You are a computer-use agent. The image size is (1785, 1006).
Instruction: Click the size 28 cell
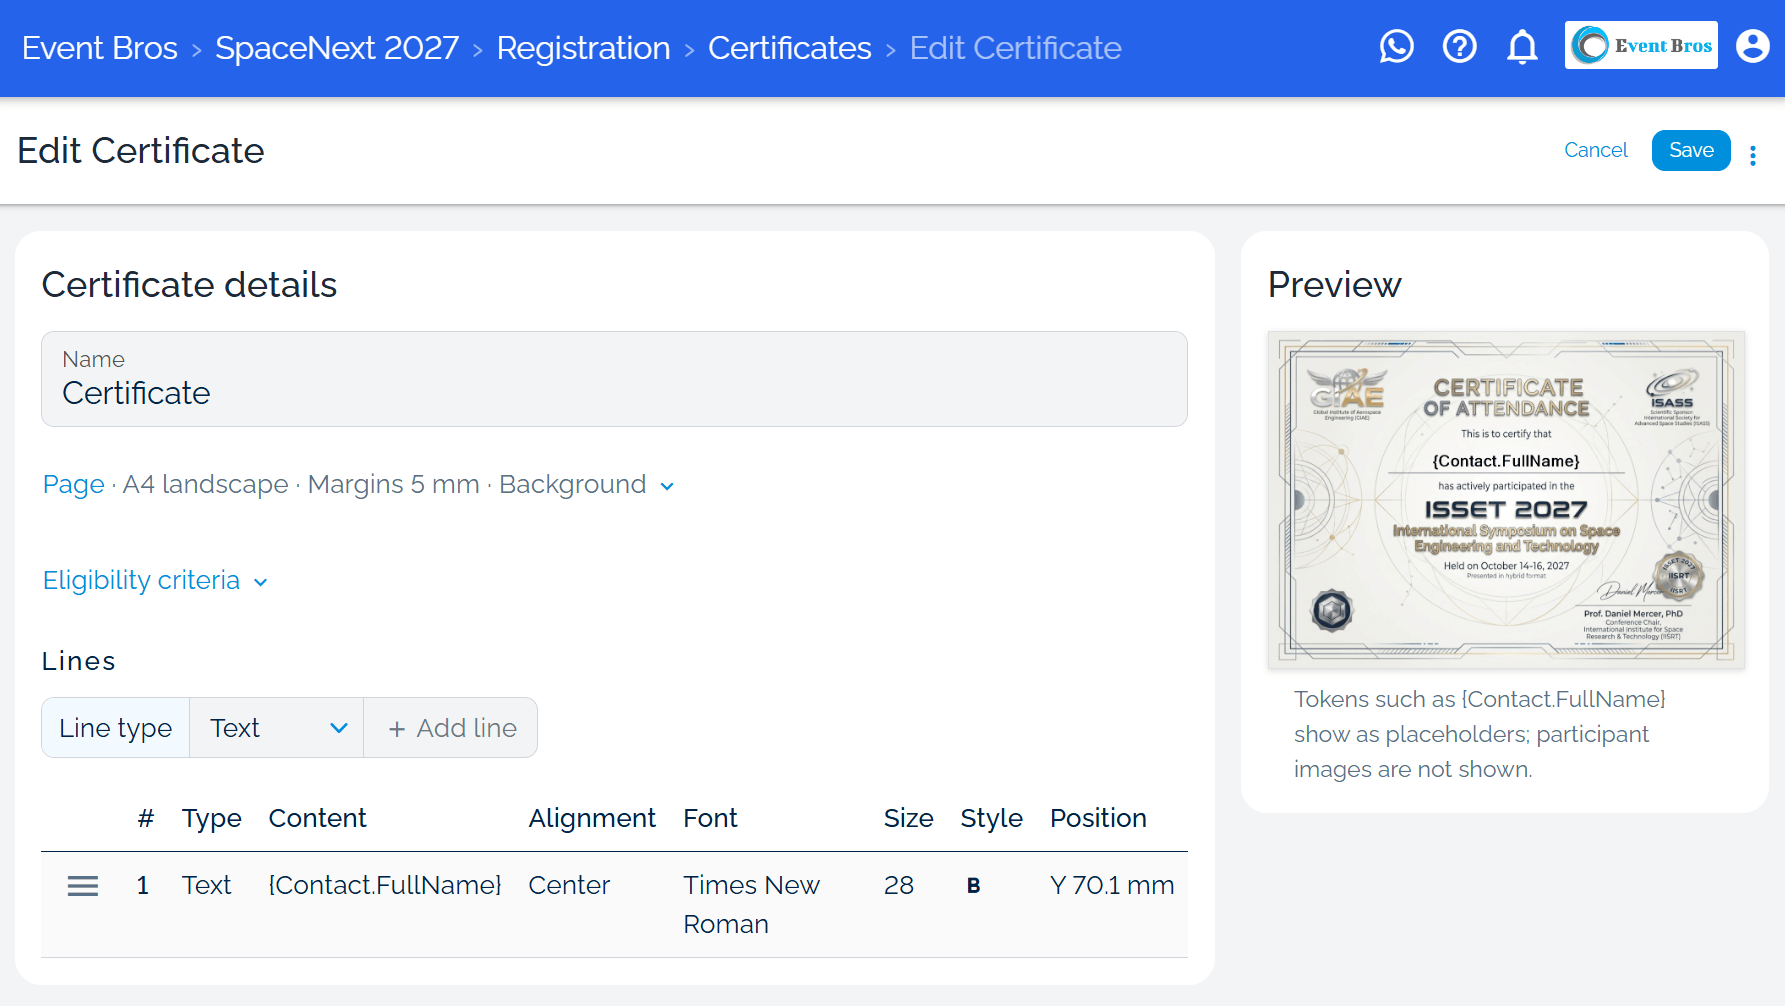(899, 885)
